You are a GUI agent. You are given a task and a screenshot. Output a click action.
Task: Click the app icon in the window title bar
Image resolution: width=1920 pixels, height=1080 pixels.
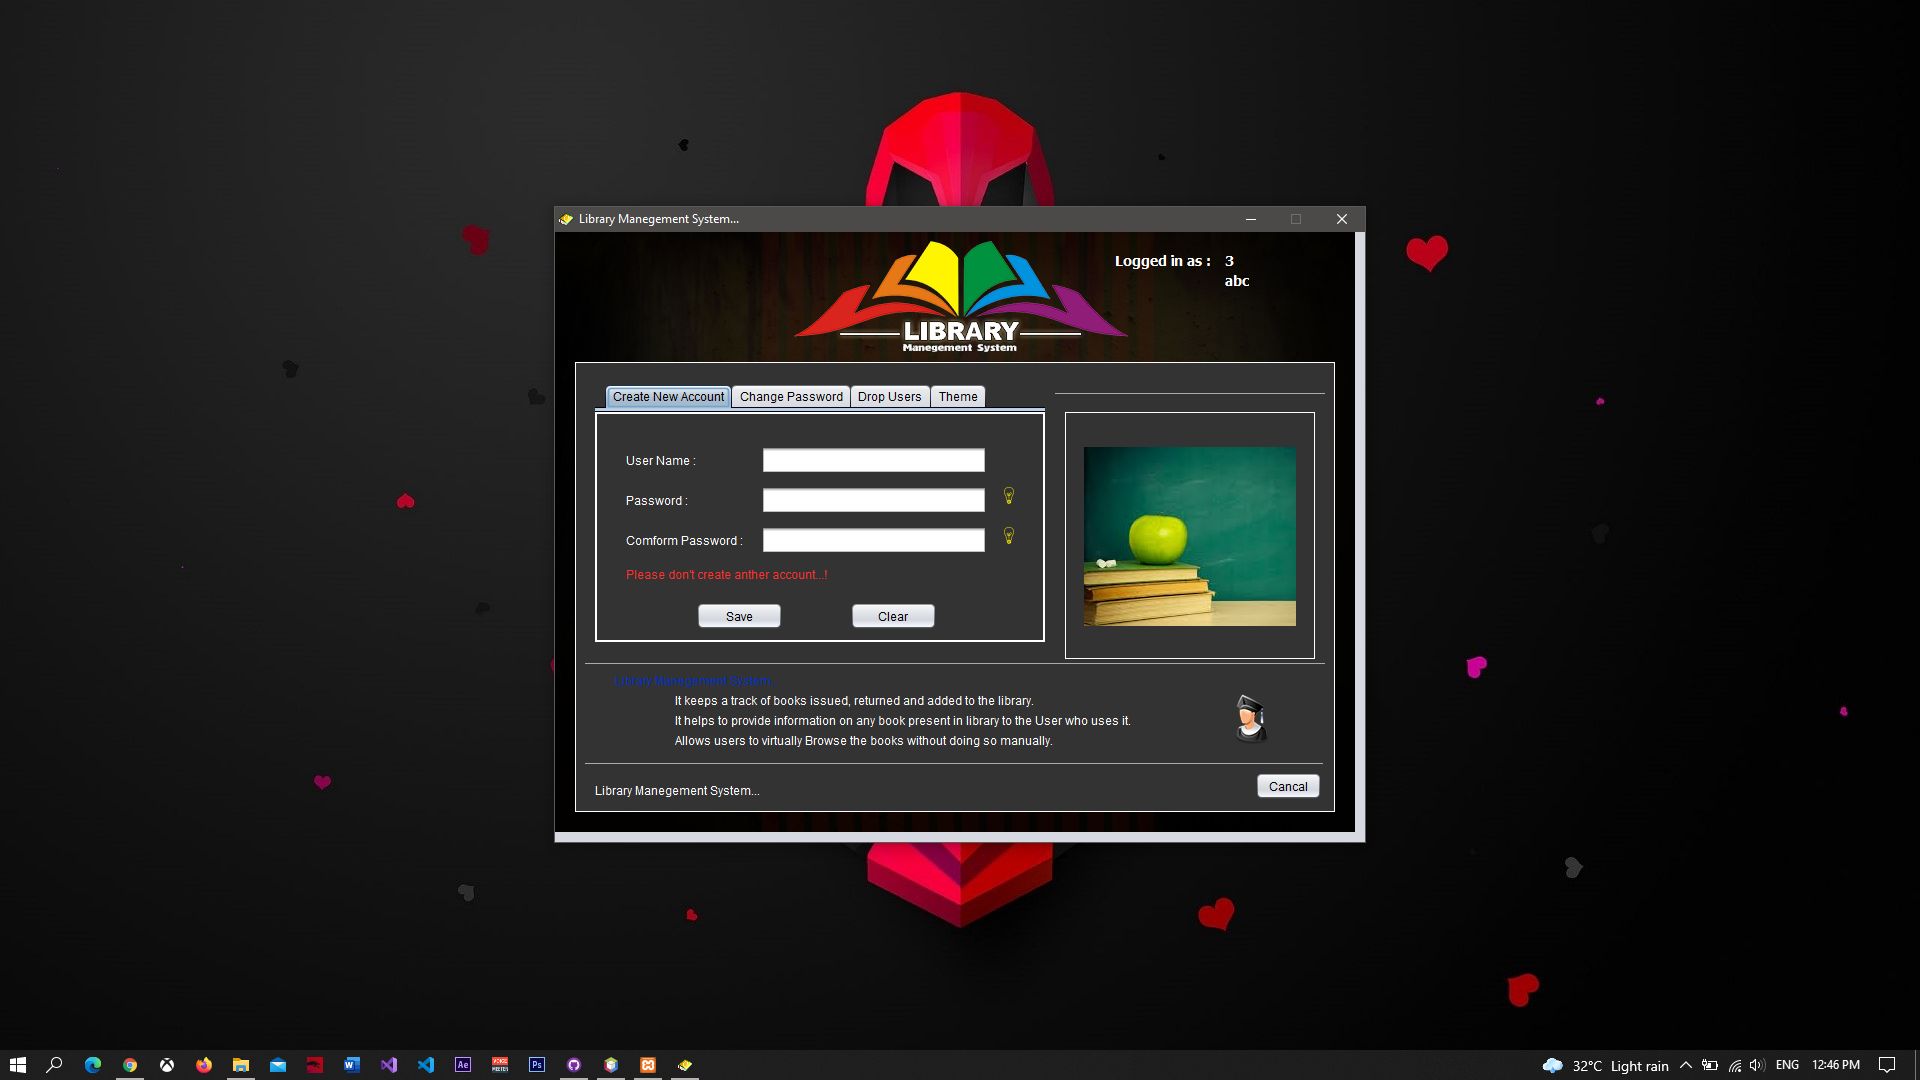click(567, 218)
